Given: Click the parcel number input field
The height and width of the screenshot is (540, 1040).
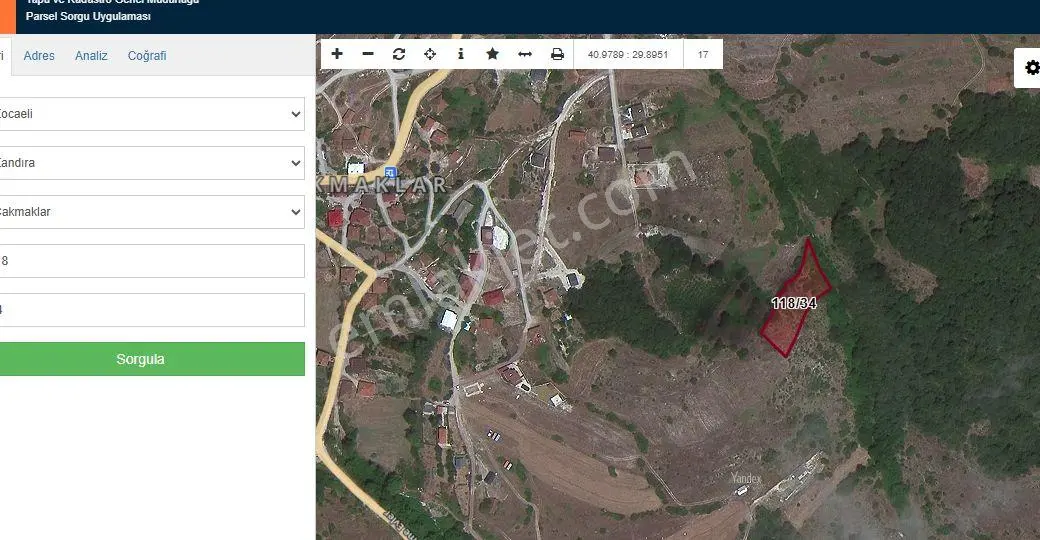Looking at the screenshot, I should tap(152, 310).
